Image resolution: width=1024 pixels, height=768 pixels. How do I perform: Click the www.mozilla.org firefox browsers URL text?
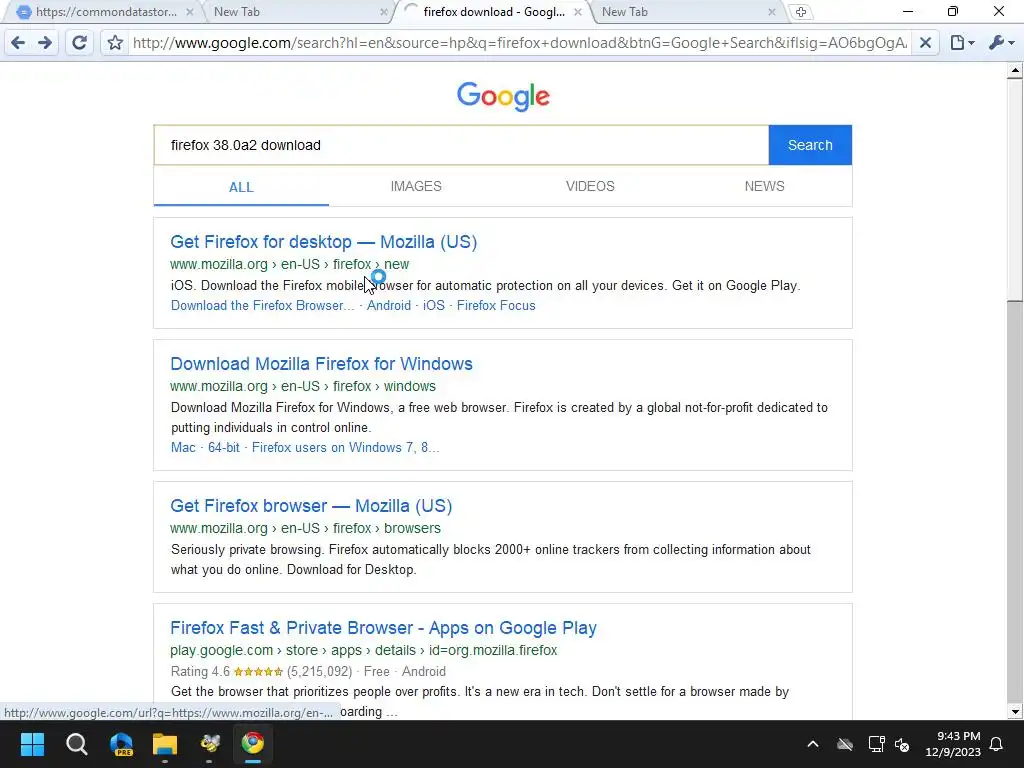tap(305, 528)
